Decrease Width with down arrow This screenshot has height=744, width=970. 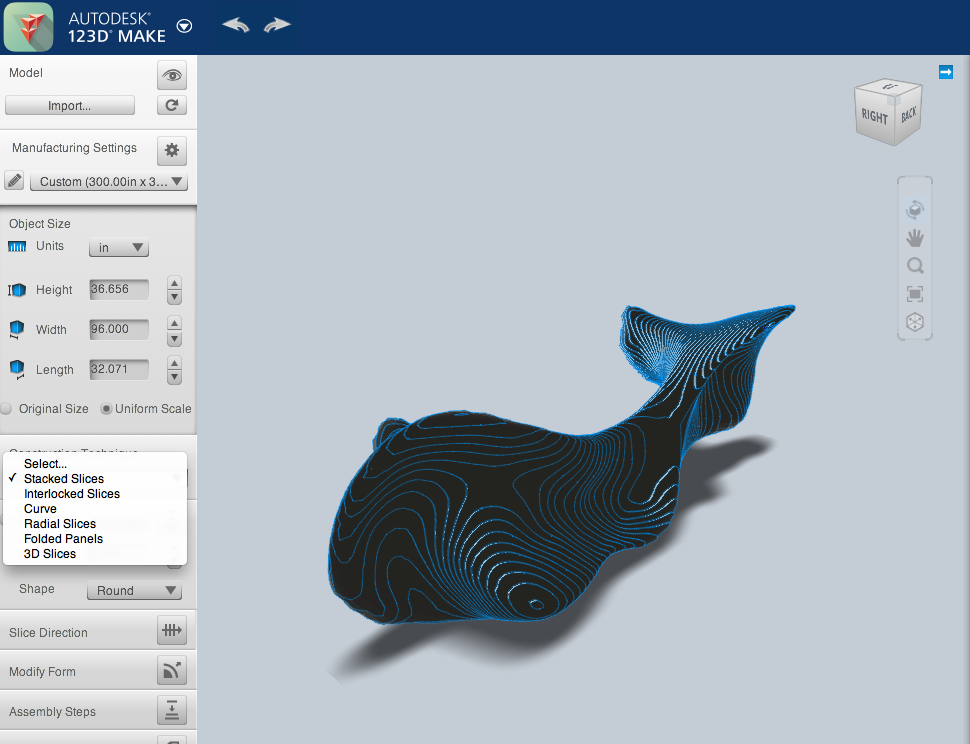pyautogui.click(x=174, y=338)
